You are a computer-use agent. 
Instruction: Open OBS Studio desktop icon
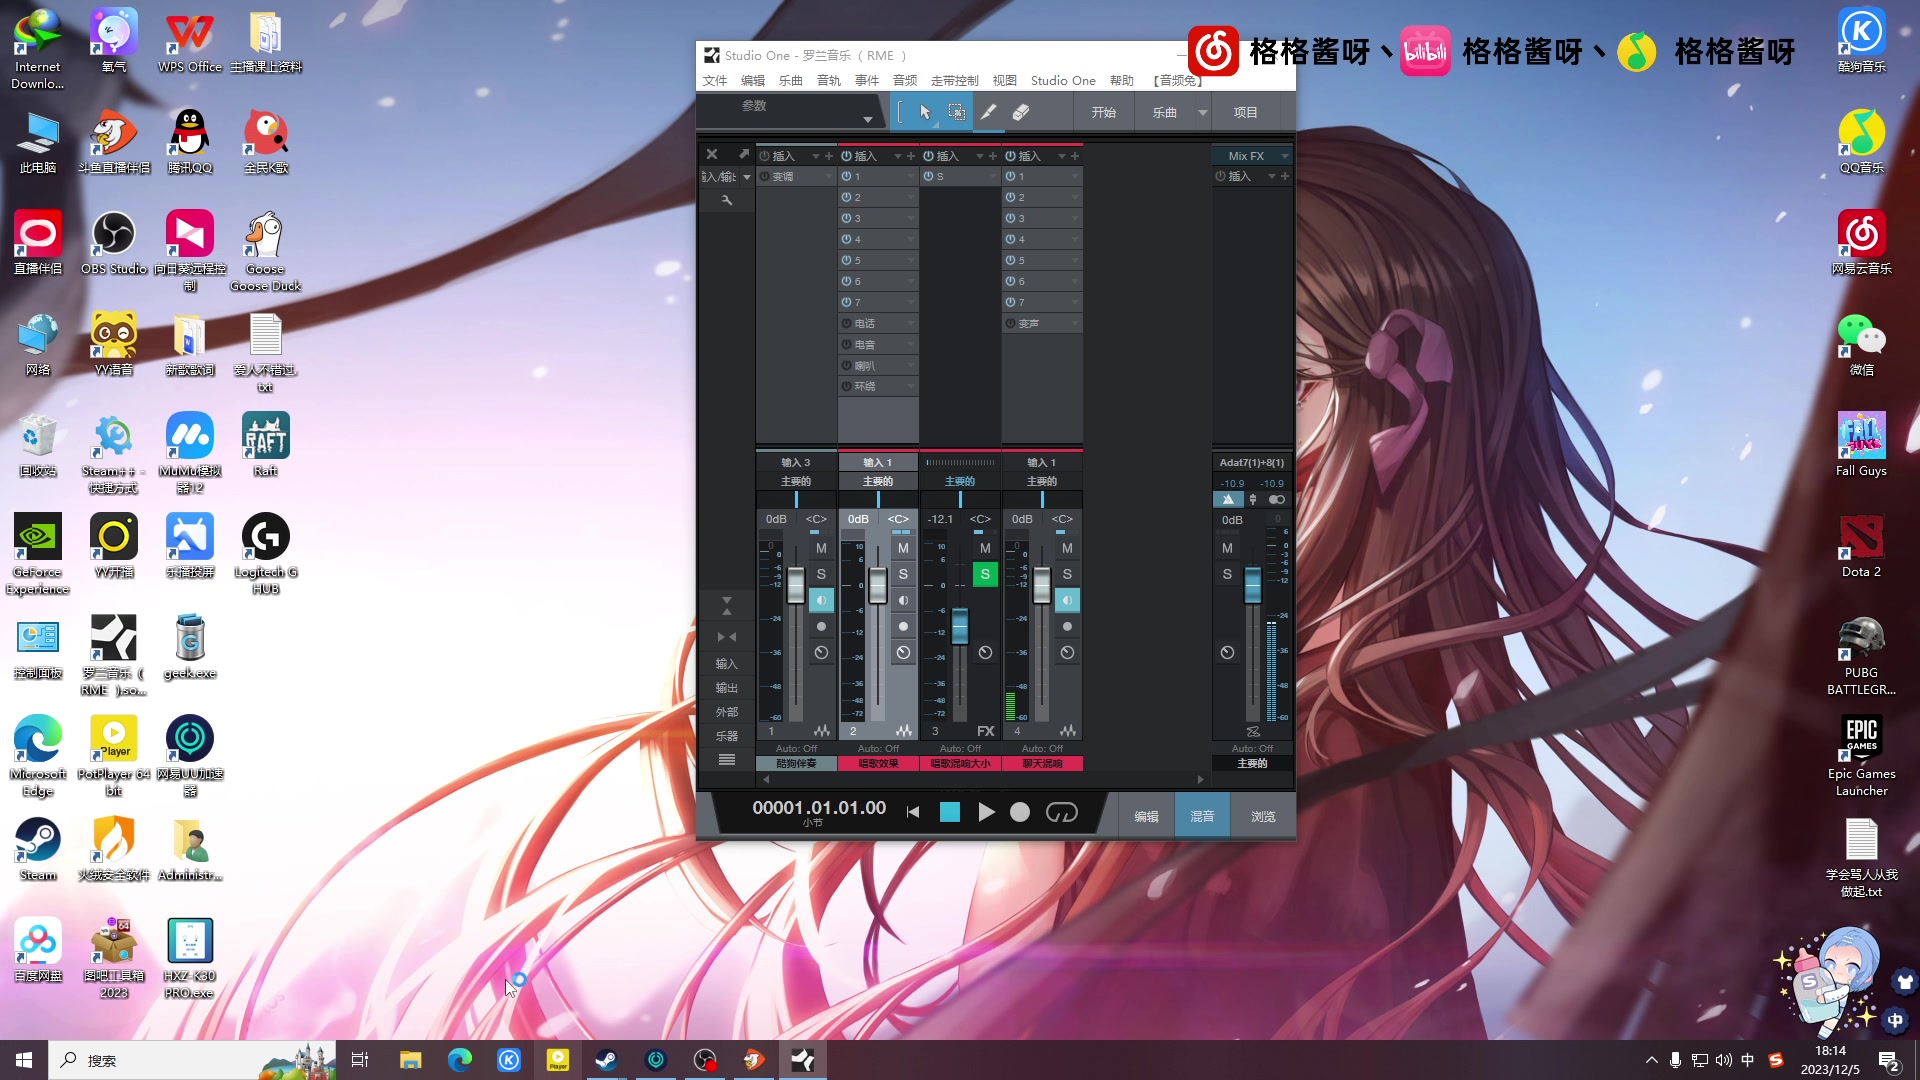tap(114, 243)
